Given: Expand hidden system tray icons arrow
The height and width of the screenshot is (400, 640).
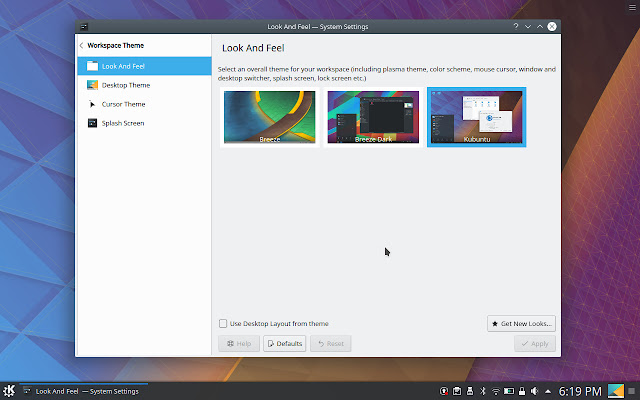Looking at the screenshot, I should pos(548,391).
